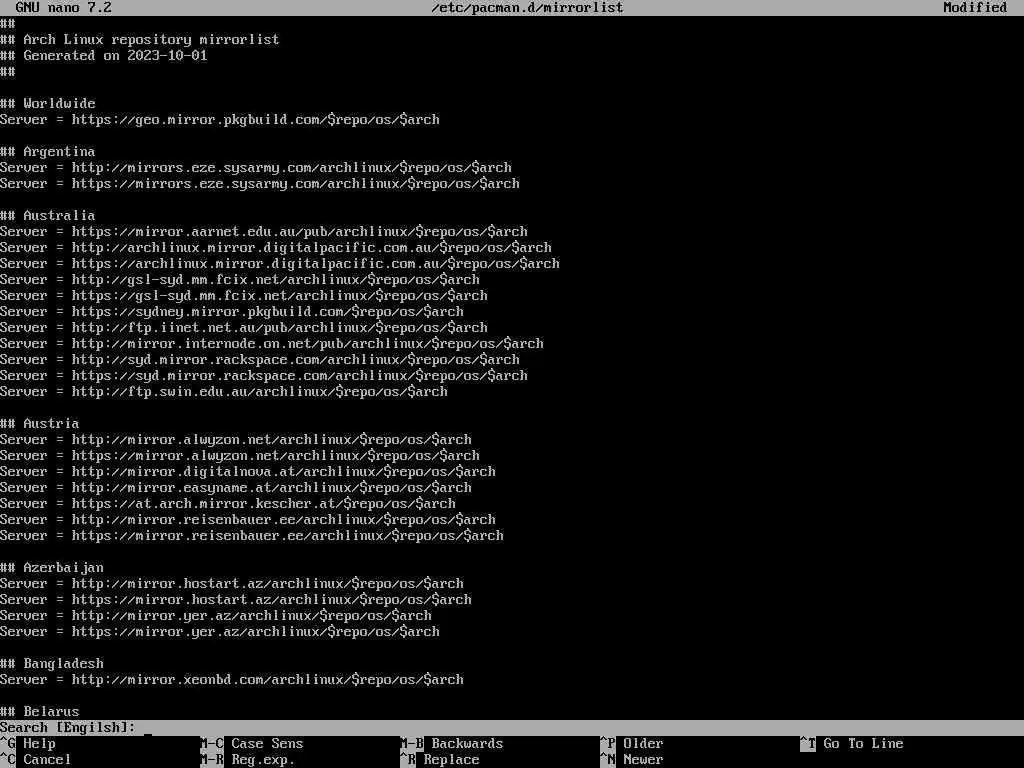Viewport: 1024px width, 768px height.
Task: Click the ^G Help shortcut
Action: [28, 743]
